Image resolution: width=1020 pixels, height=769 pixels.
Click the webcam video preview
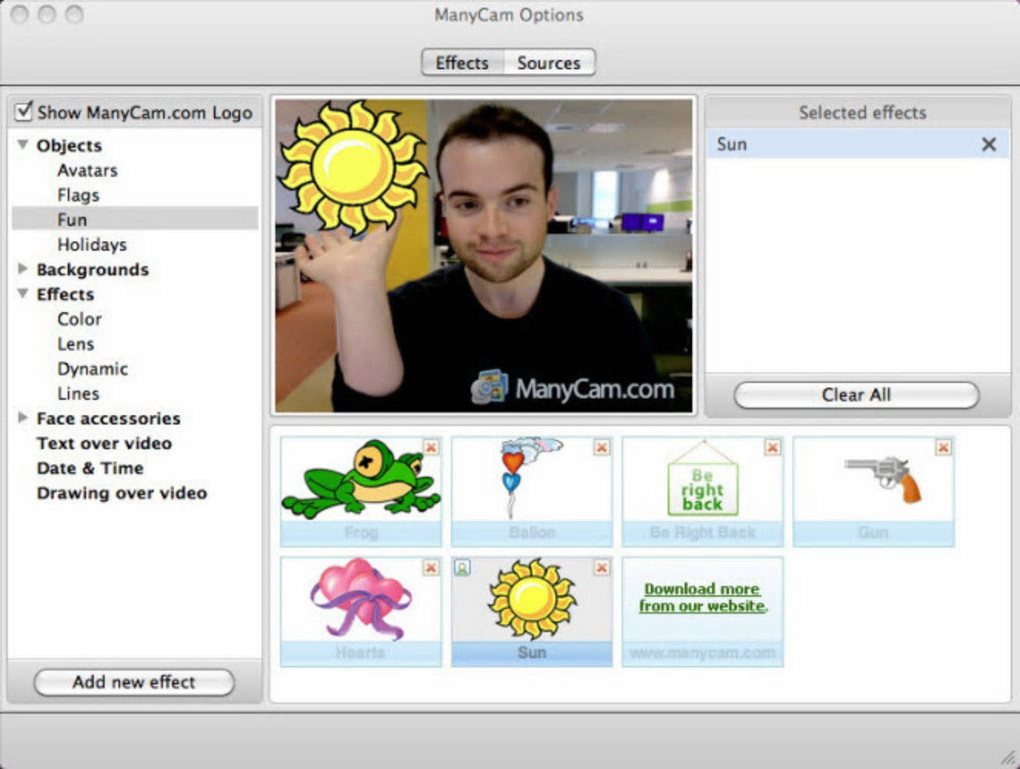point(485,256)
